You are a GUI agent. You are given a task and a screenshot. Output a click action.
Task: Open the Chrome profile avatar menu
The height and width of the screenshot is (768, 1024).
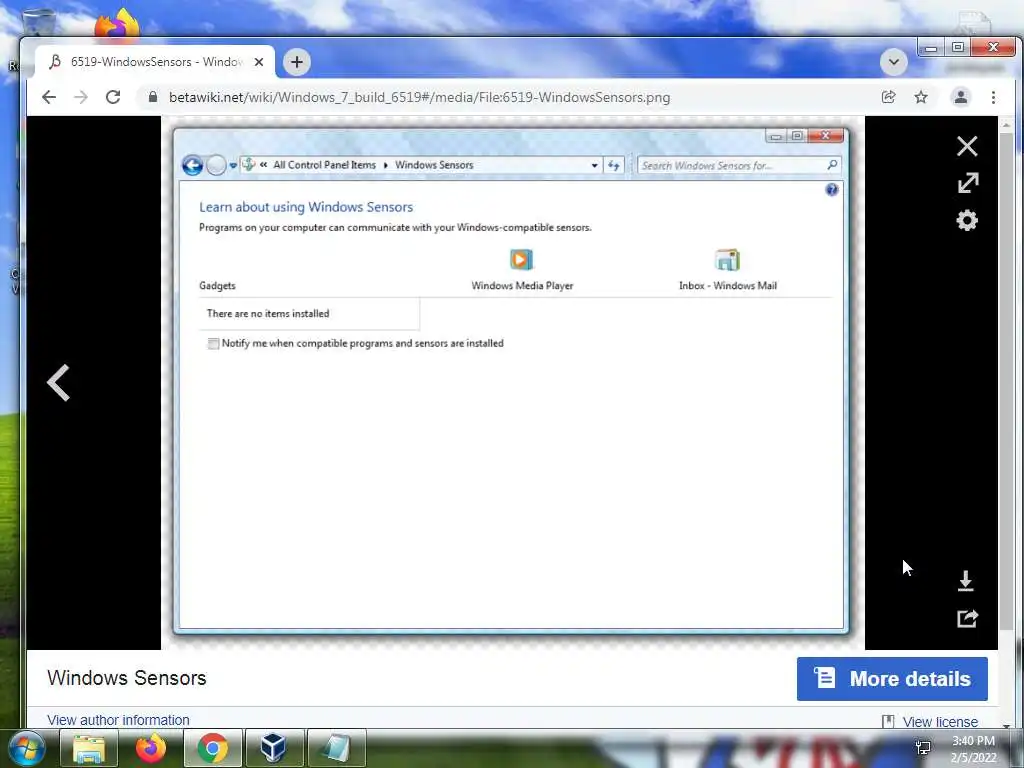[x=961, y=97]
